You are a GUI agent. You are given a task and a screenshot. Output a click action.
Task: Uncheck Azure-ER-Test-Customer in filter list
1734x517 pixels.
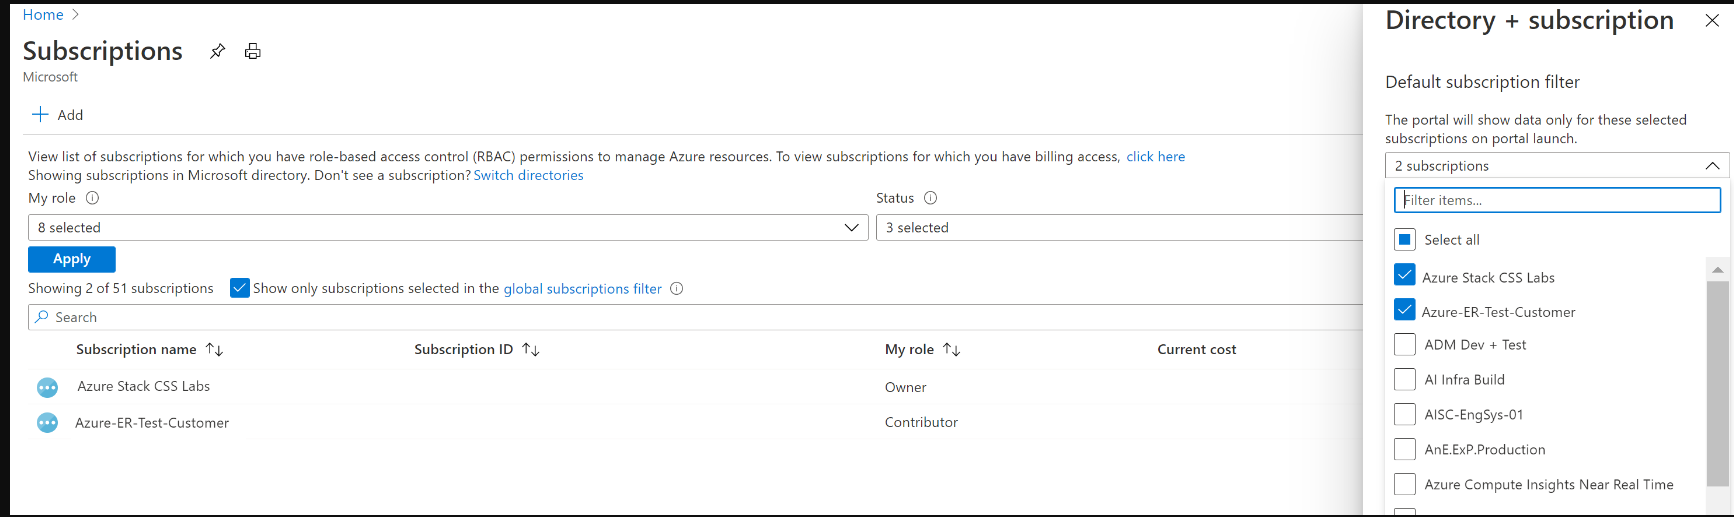[1405, 310]
